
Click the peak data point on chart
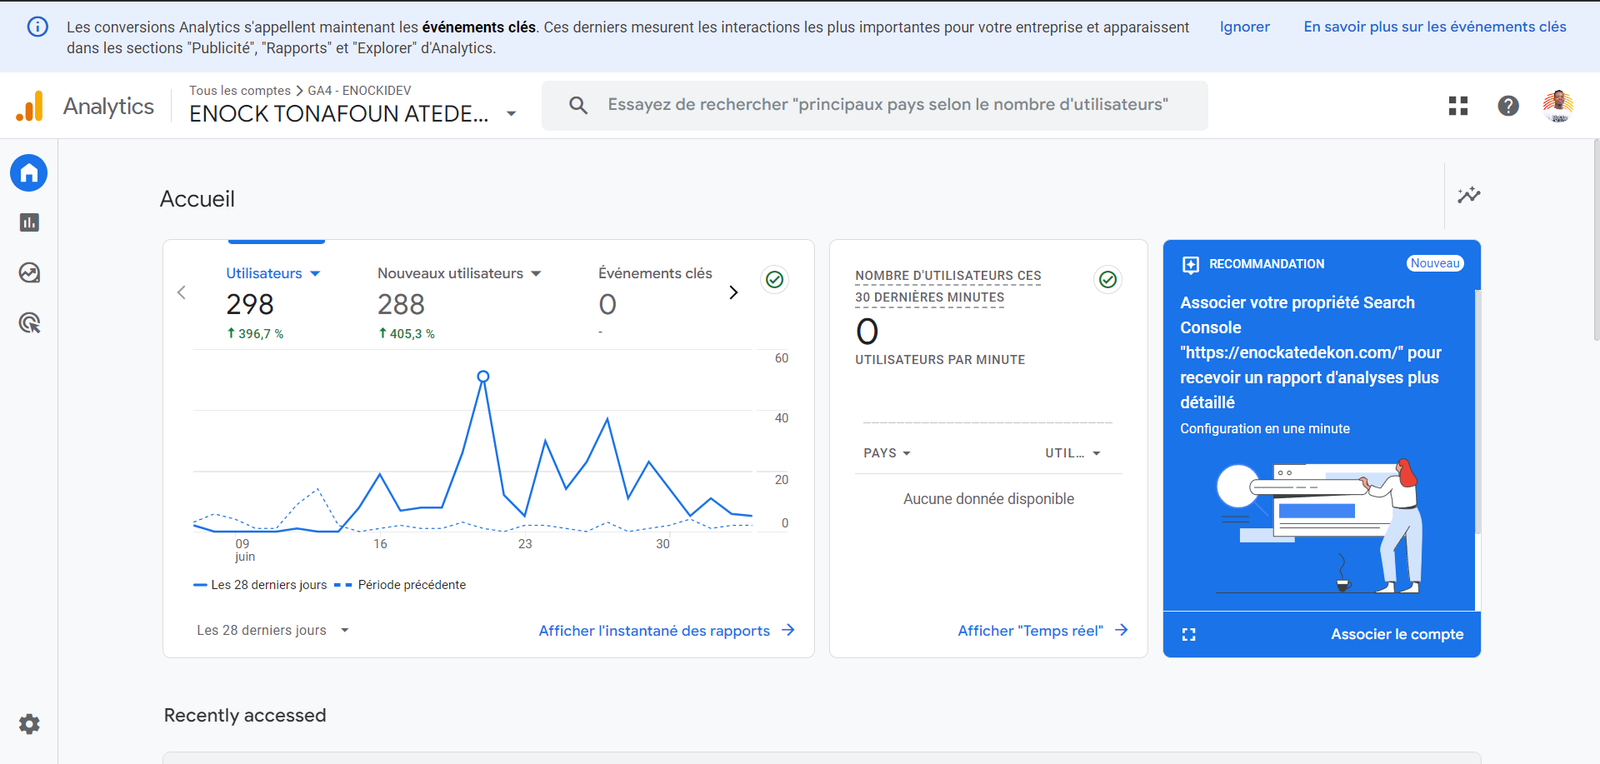[483, 376]
